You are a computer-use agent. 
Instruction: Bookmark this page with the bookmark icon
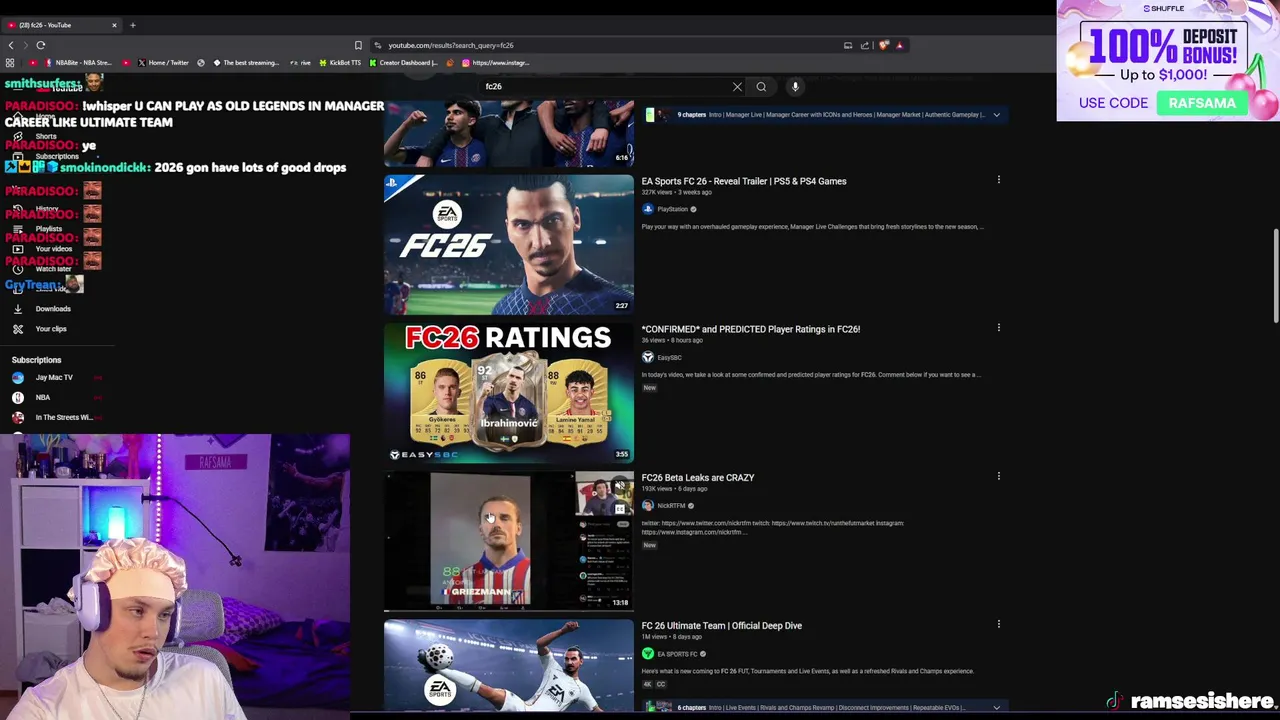(358, 45)
